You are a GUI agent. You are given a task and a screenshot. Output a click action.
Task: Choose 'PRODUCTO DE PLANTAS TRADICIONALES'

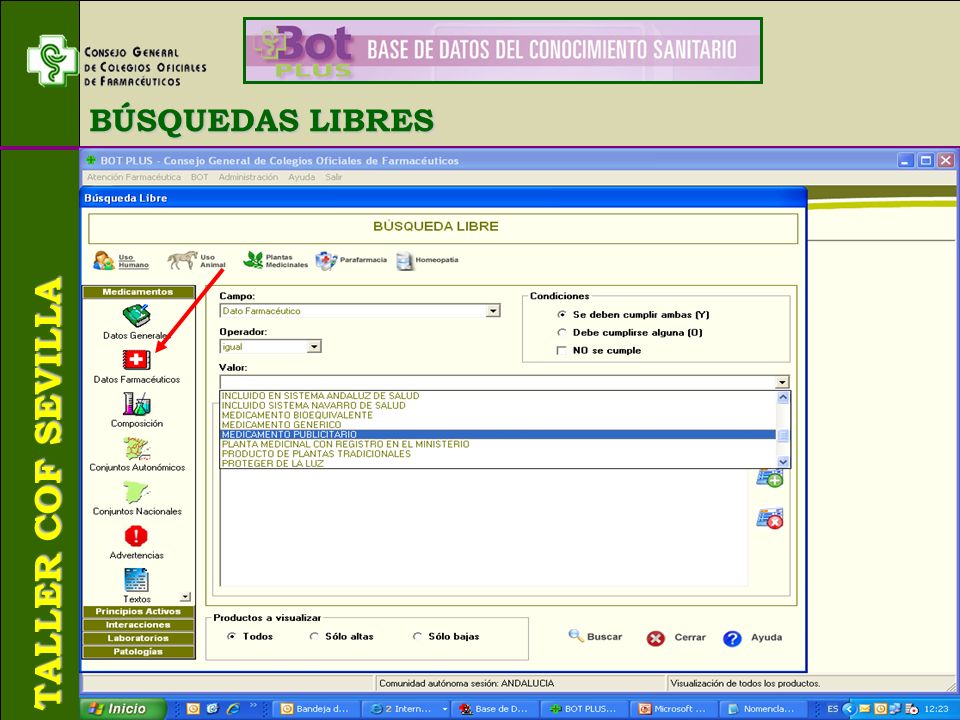coord(498,454)
